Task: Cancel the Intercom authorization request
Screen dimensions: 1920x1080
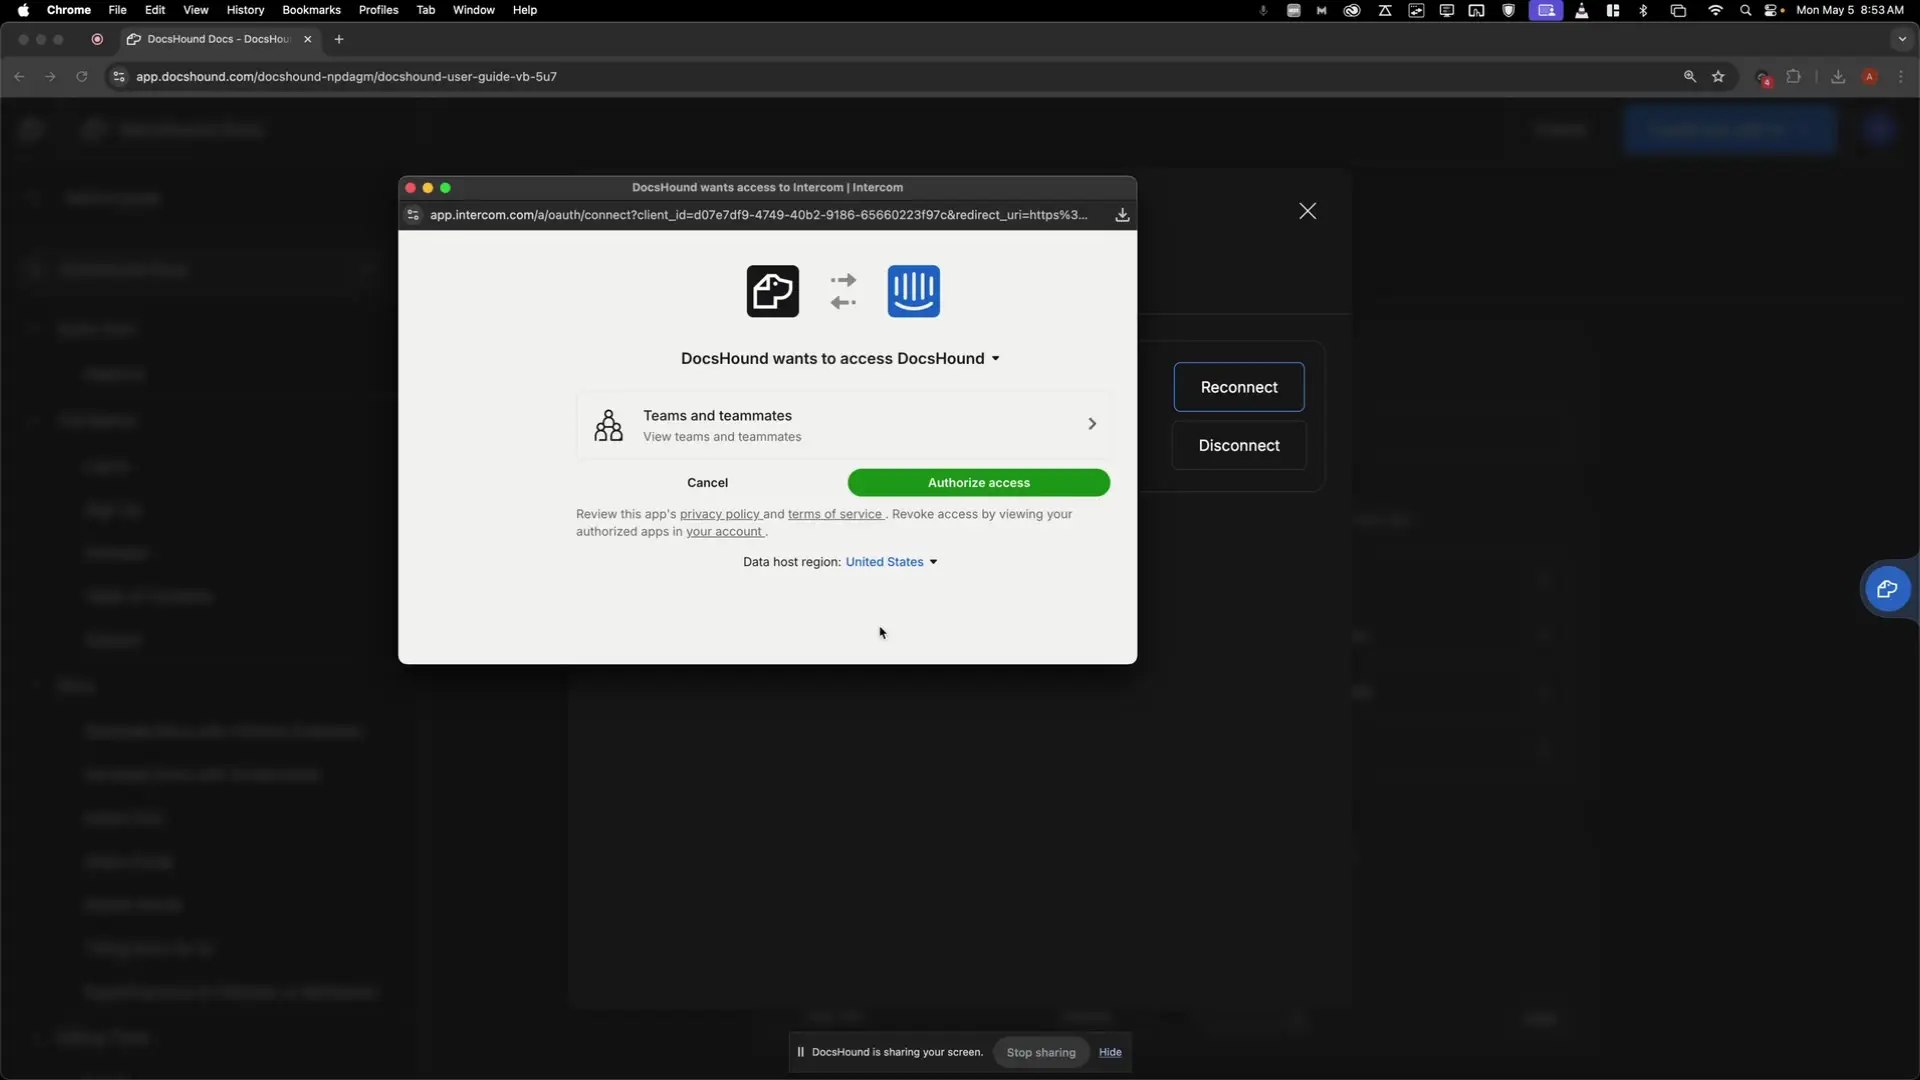Action: point(707,482)
